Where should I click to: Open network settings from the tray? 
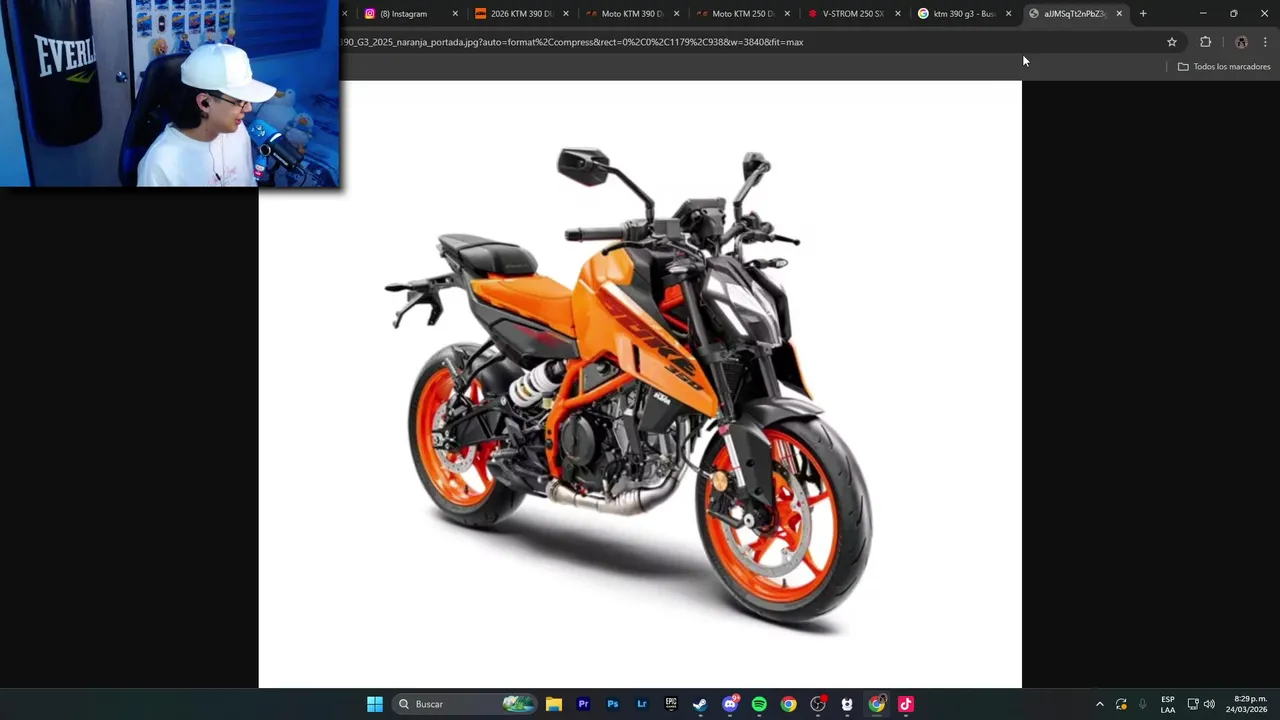pos(1193,704)
